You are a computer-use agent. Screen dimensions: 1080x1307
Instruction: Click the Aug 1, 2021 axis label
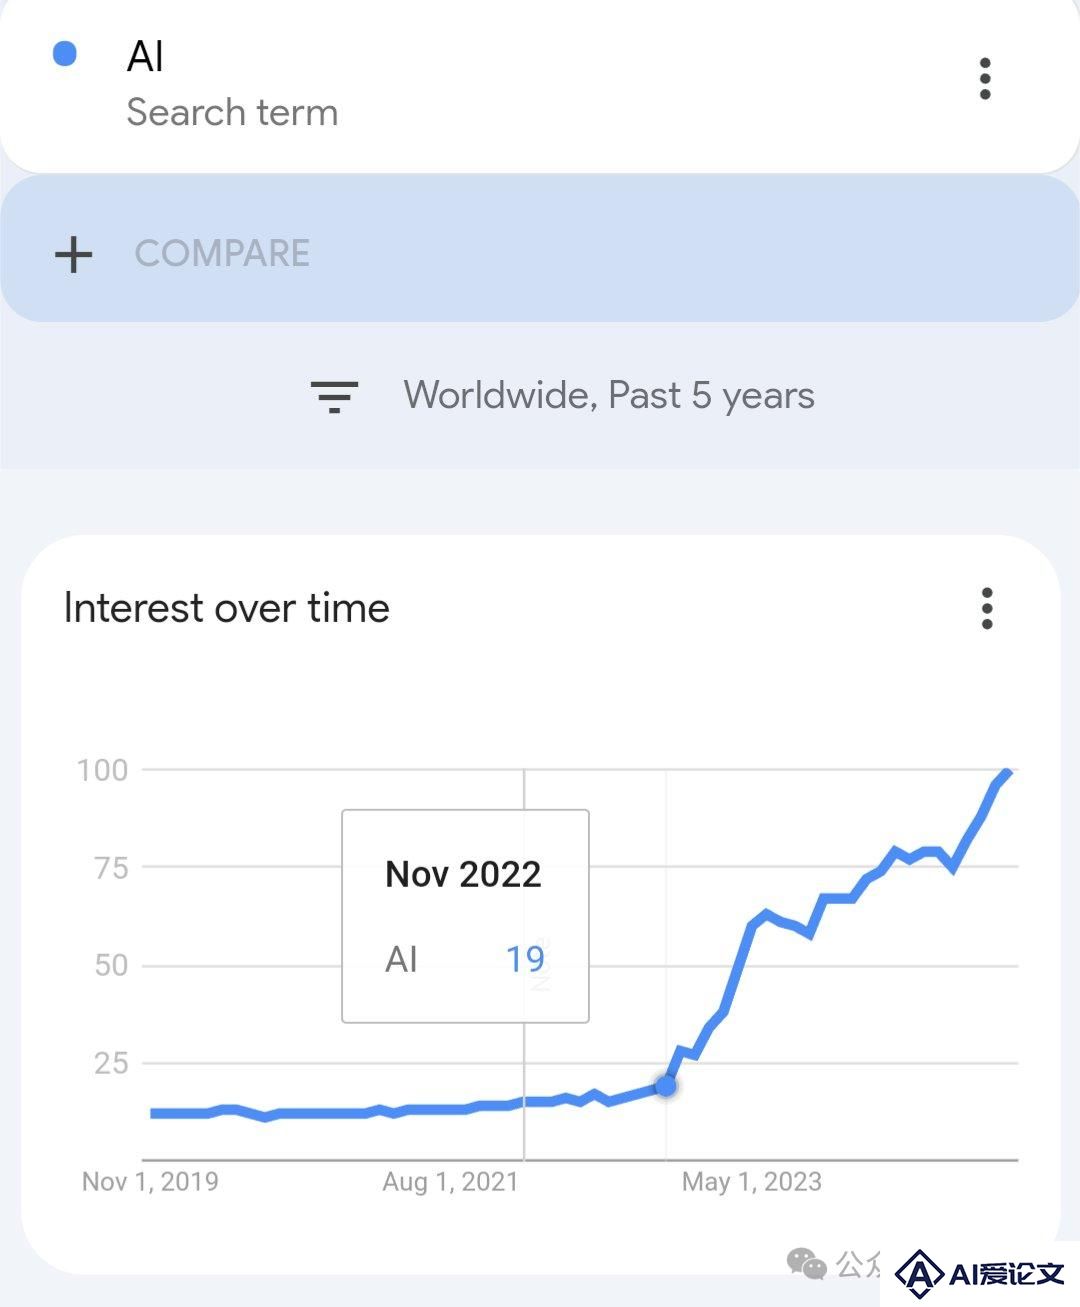(x=450, y=1182)
